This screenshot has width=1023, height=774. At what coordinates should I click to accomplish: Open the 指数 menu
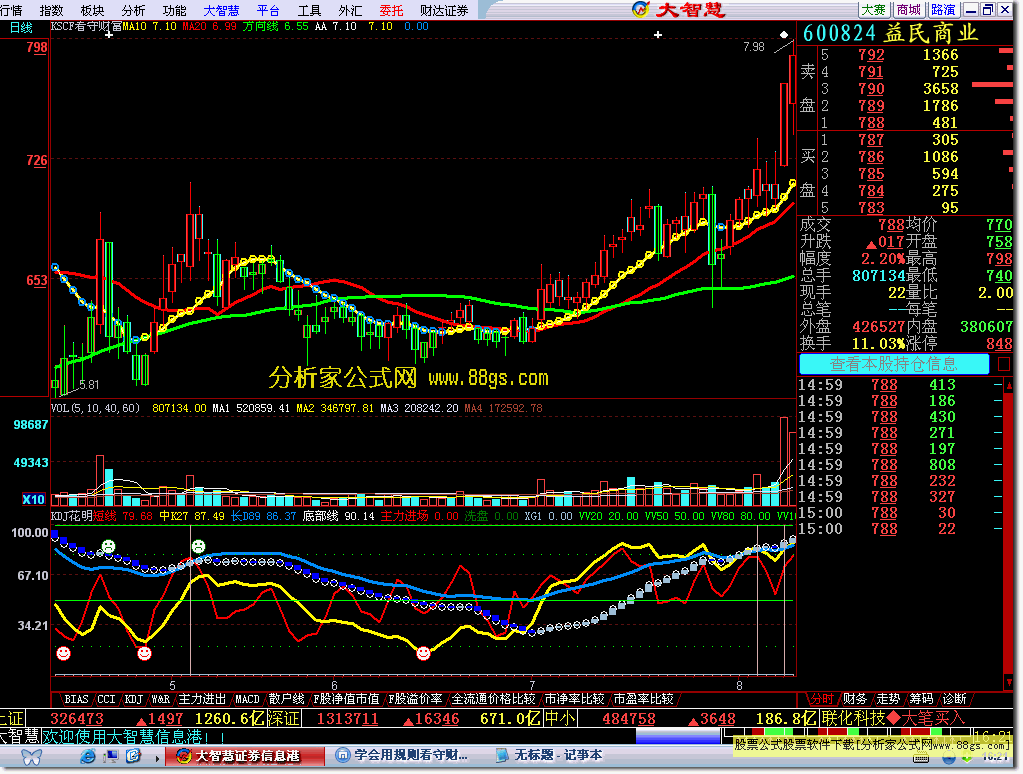pos(52,10)
